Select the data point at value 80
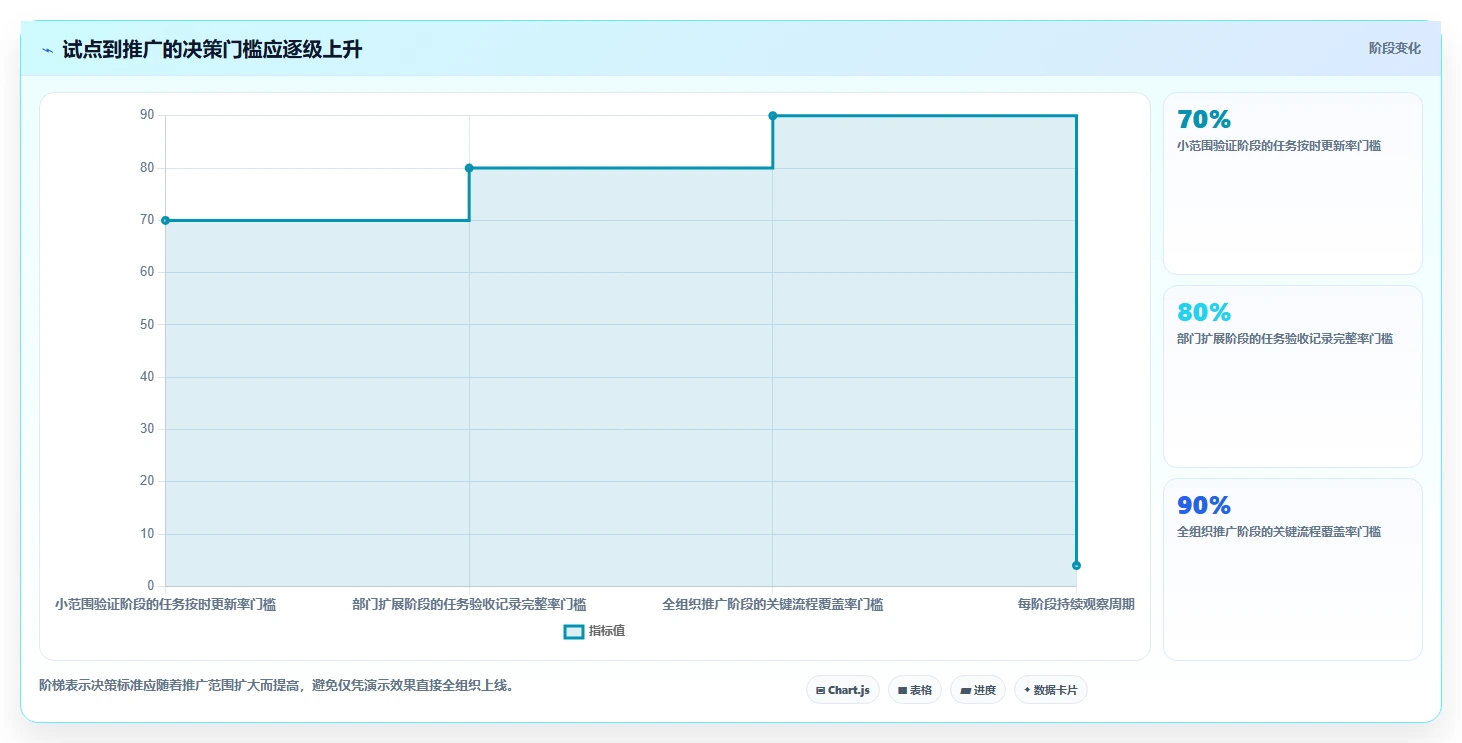1462x743 pixels. (469, 168)
